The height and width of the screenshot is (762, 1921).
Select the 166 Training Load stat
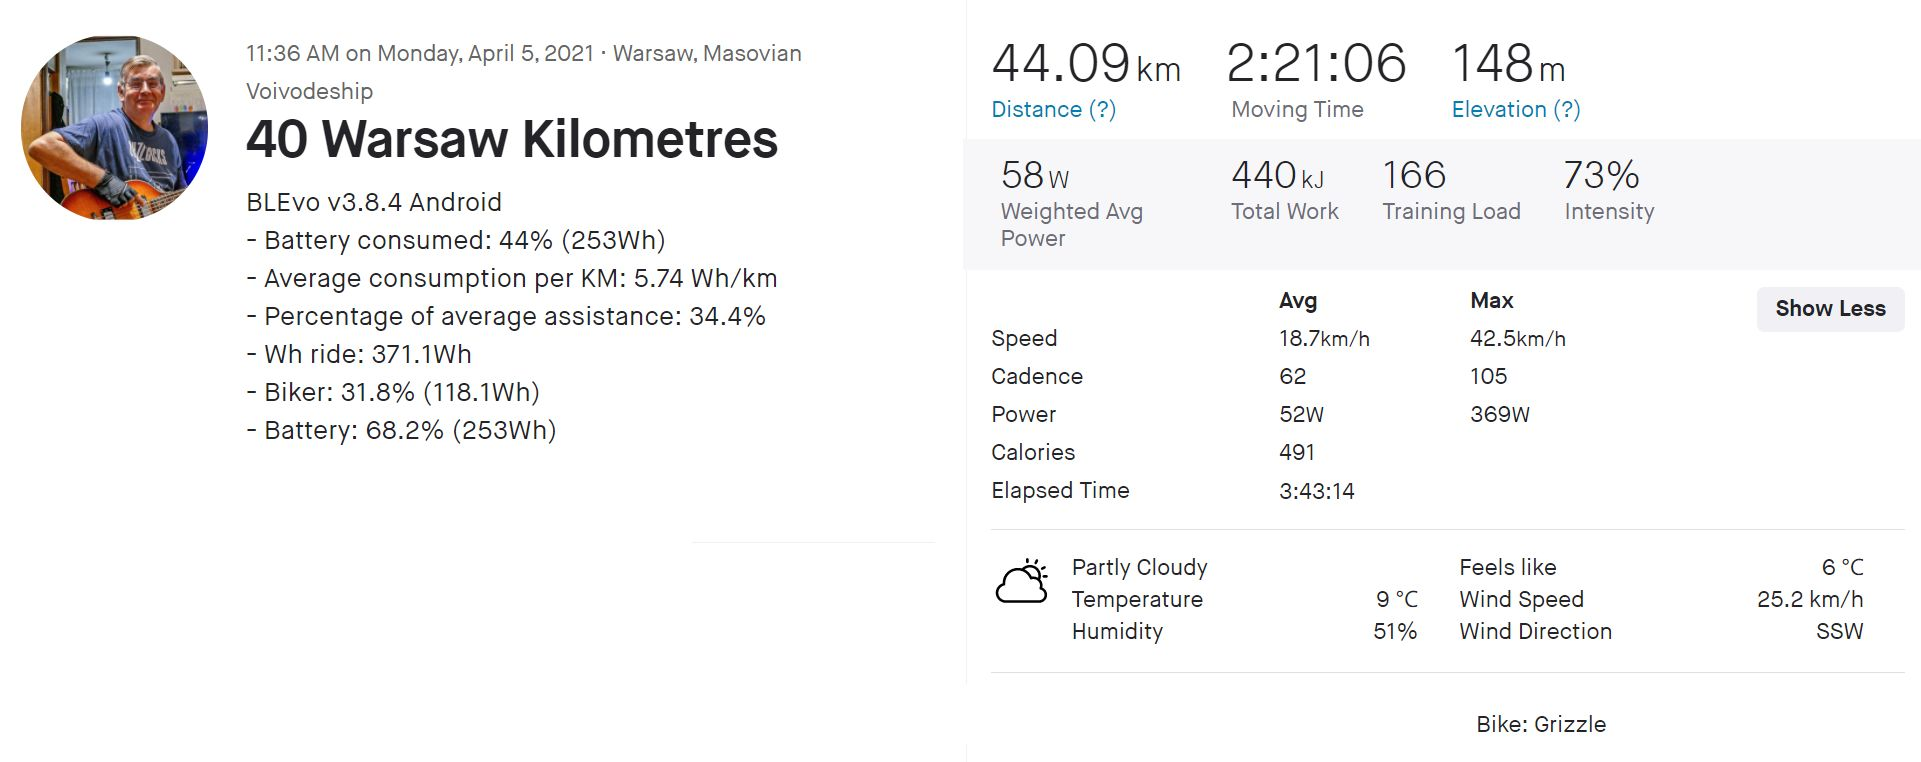tap(1414, 177)
